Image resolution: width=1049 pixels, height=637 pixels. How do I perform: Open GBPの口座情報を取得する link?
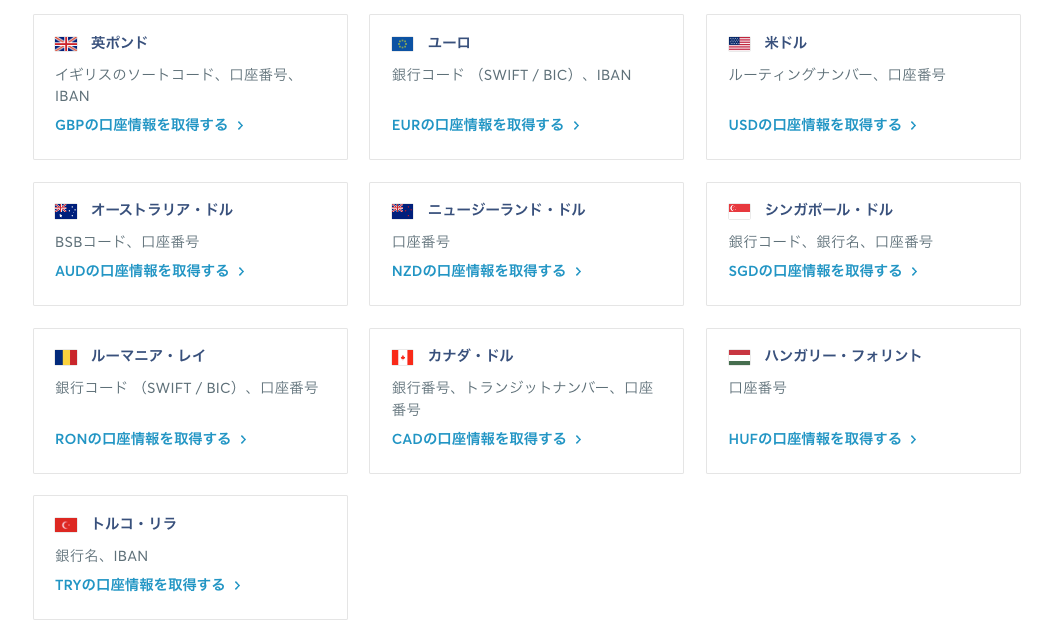(141, 125)
